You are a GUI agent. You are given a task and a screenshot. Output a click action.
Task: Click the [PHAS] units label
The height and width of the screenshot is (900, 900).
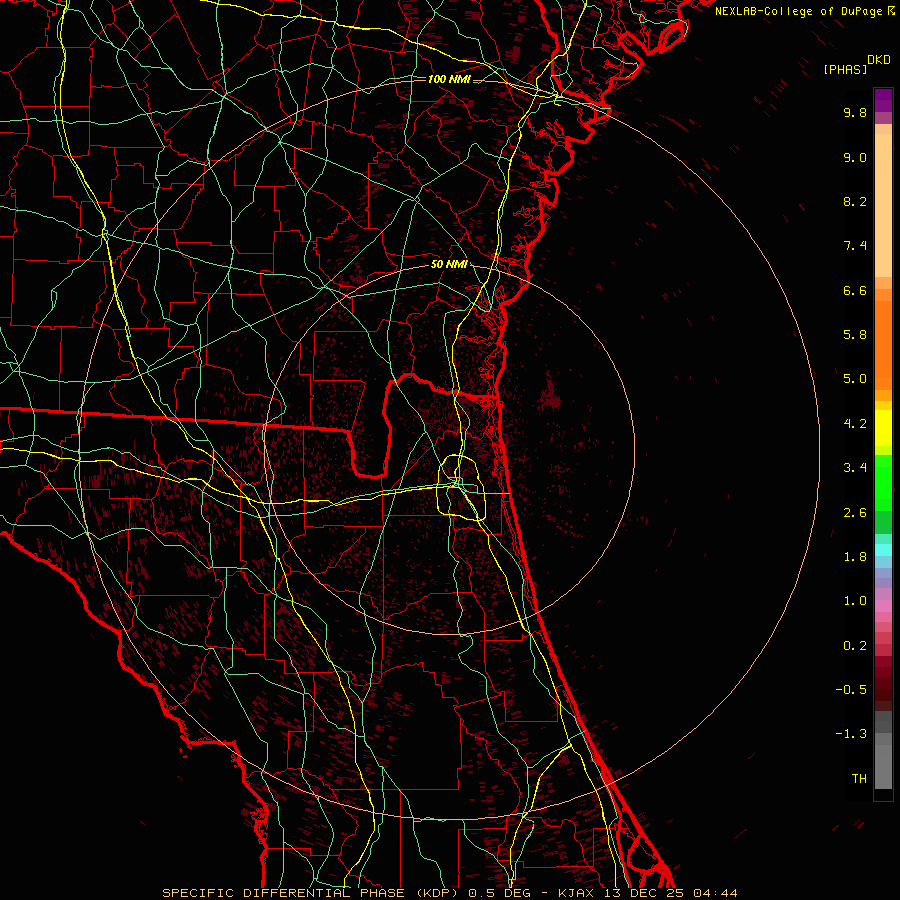click(x=845, y=68)
